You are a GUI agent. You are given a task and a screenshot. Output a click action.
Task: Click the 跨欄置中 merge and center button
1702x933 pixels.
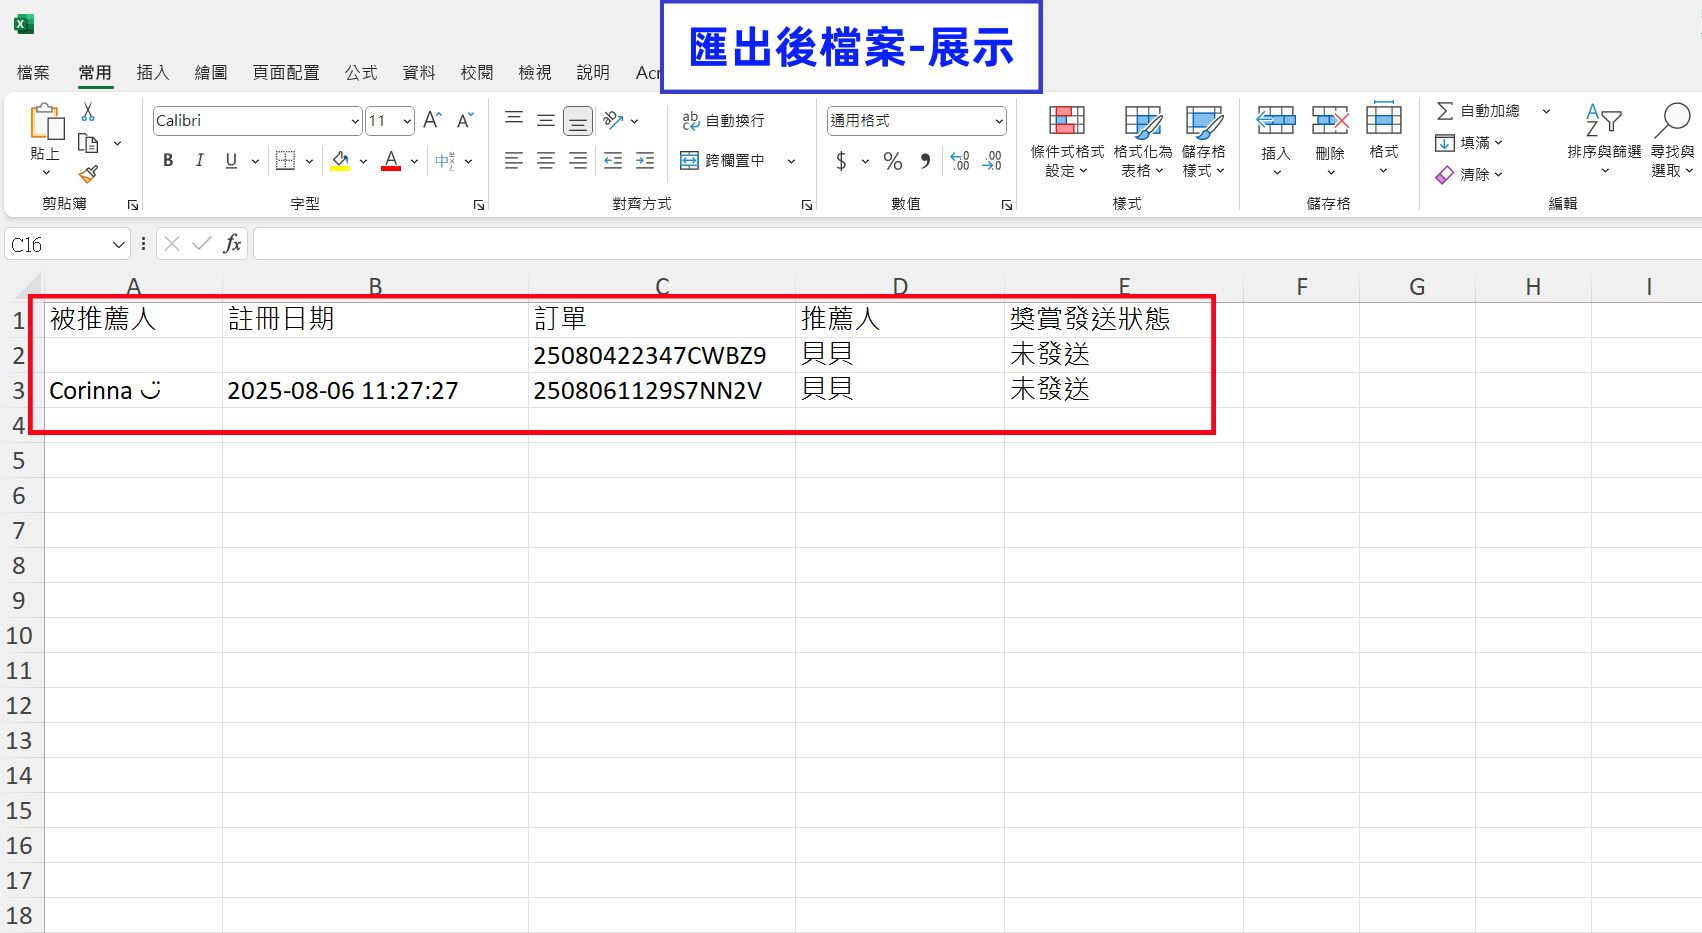coord(723,160)
